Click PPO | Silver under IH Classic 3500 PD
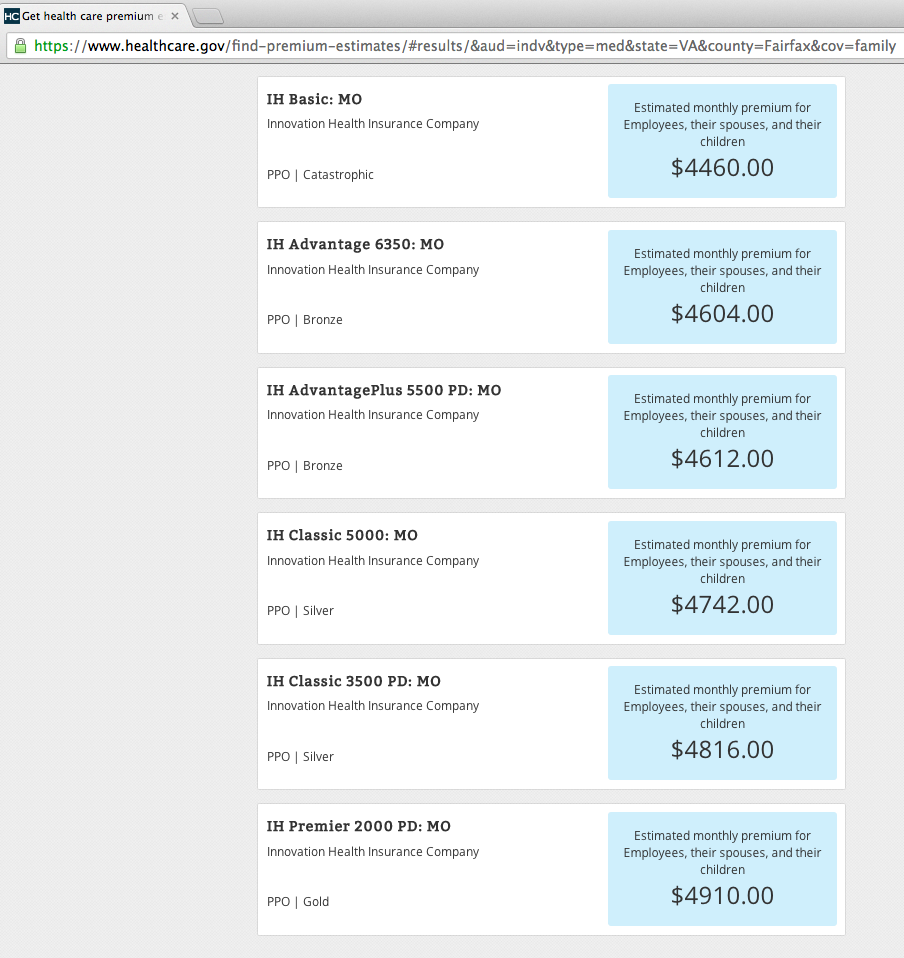904x958 pixels. click(x=300, y=756)
